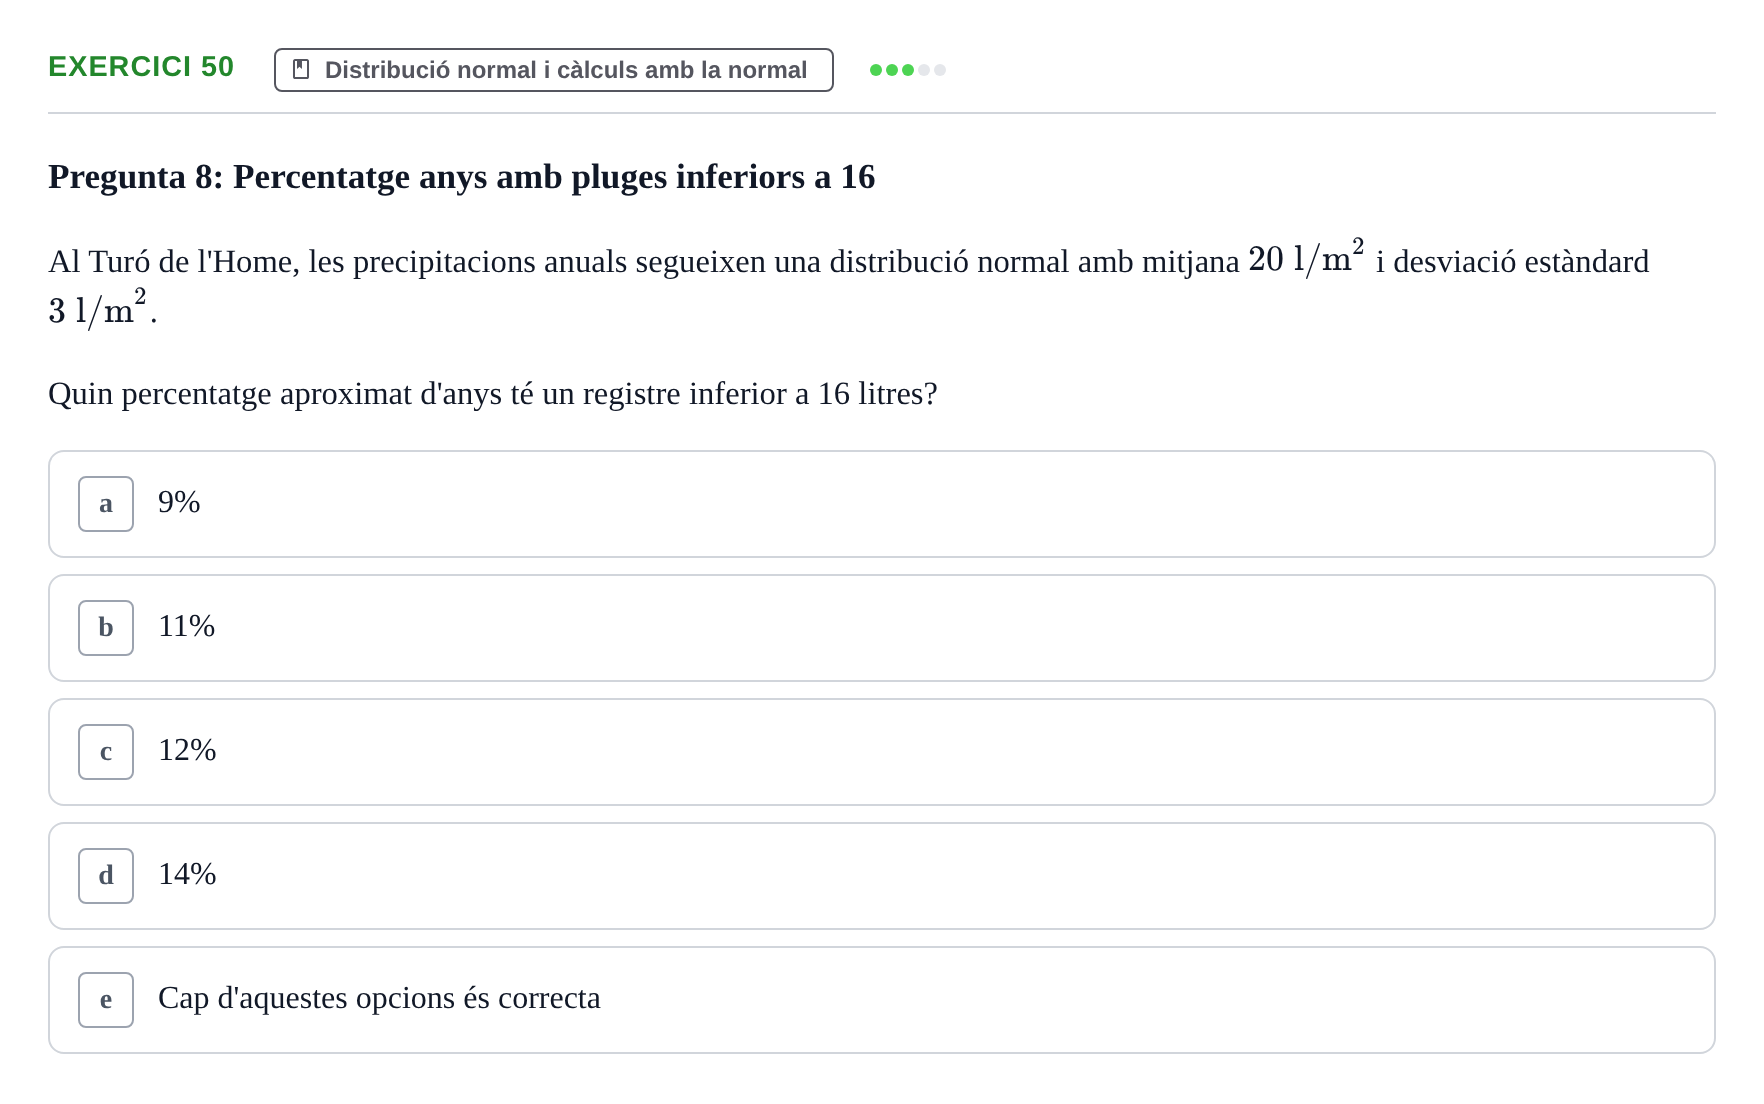Open the Distribució normal i càlculs topic tag
The height and width of the screenshot is (1104, 1764).
[x=554, y=70]
